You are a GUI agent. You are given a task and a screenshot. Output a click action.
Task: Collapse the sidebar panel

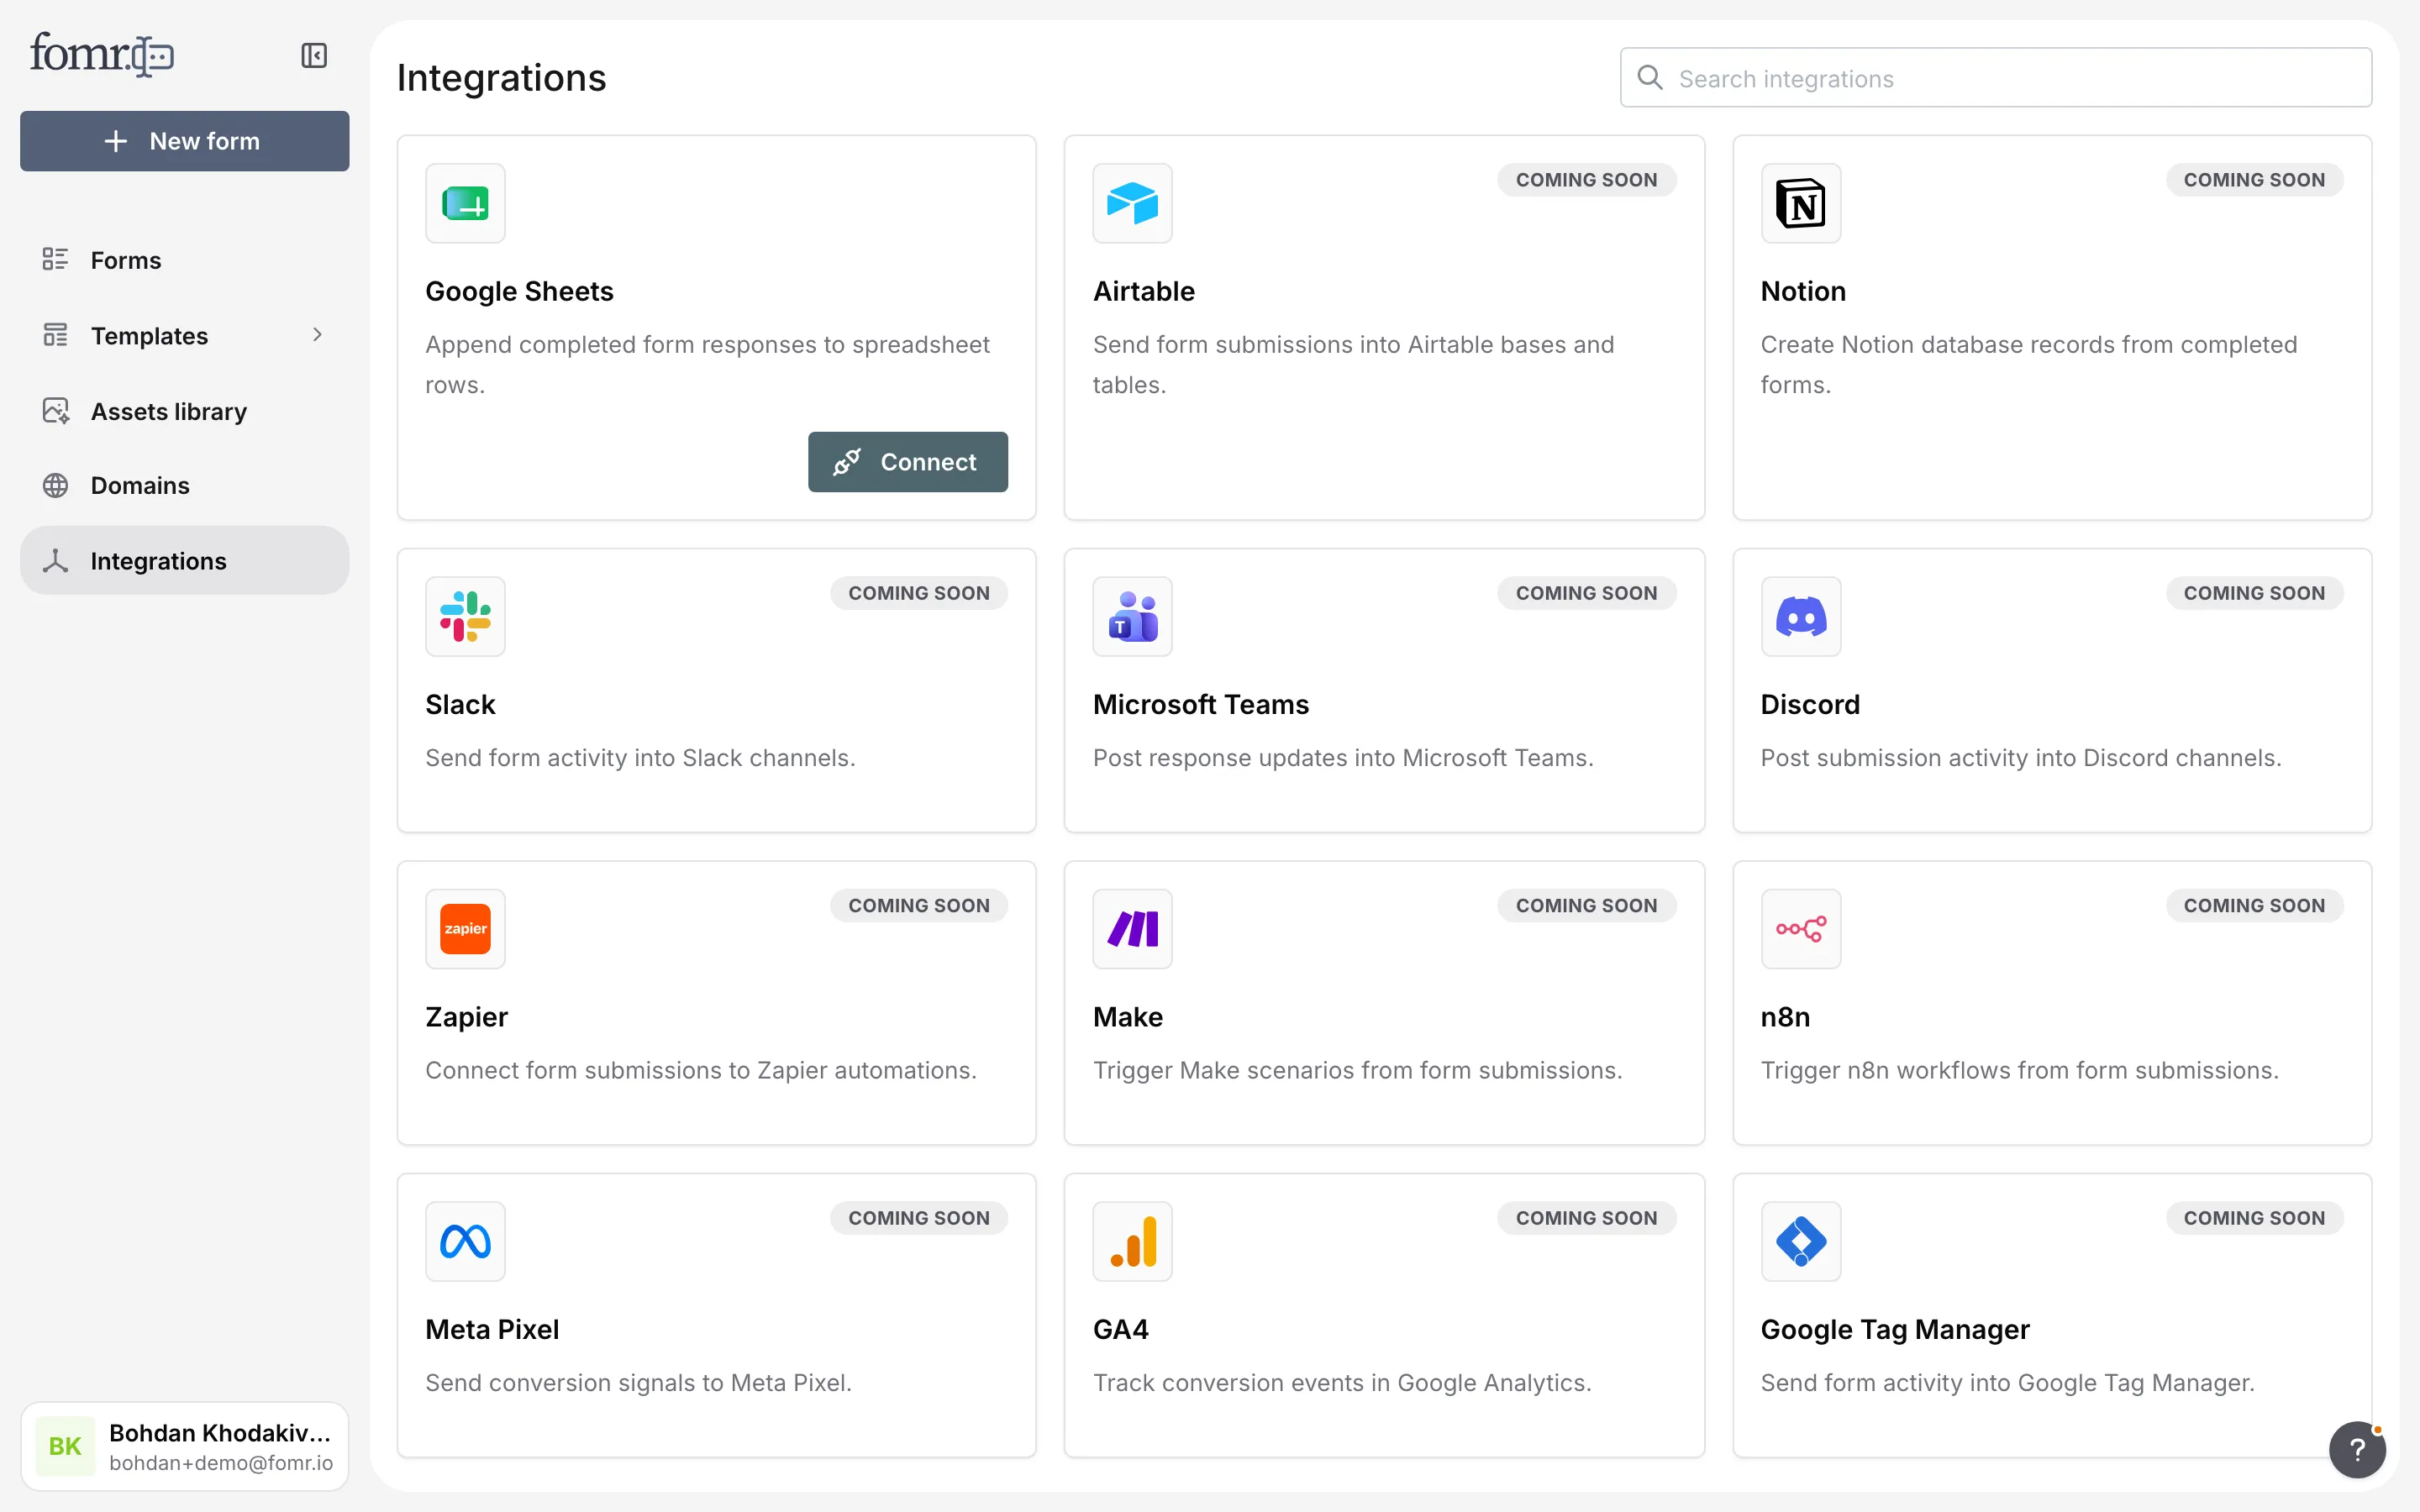tap(314, 55)
